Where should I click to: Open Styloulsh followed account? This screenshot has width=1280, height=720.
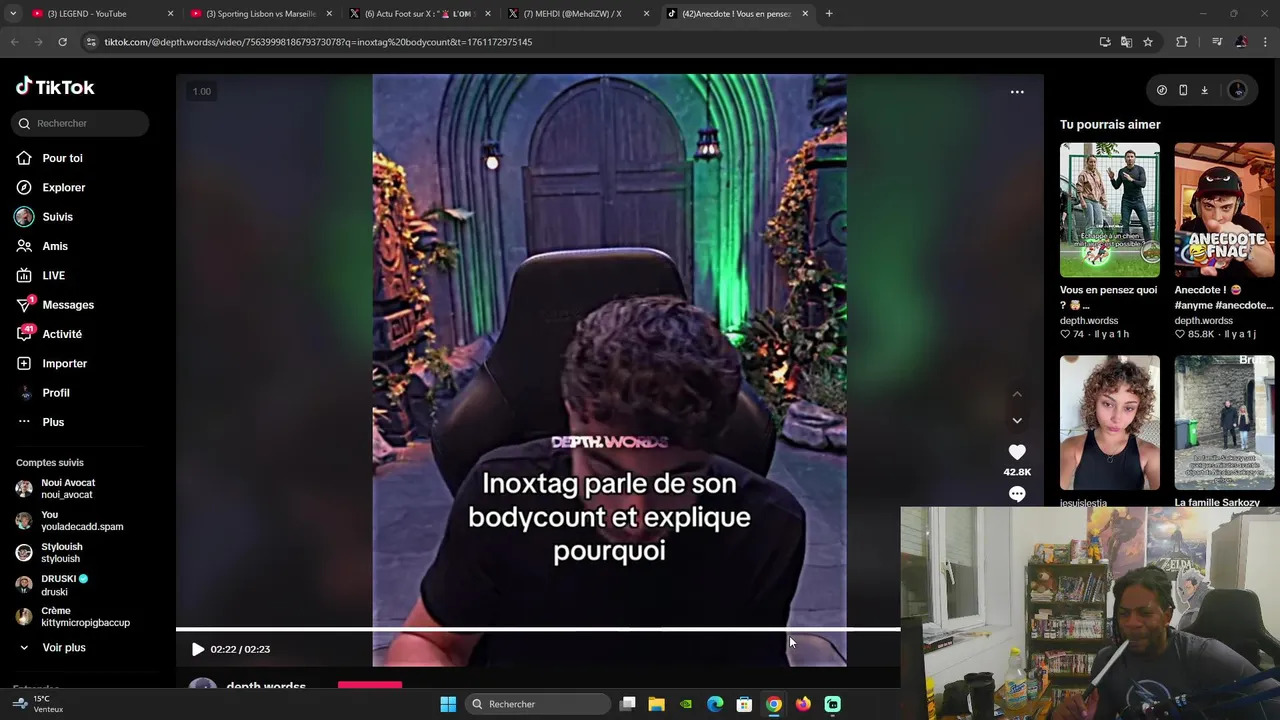(x=62, y=553)
